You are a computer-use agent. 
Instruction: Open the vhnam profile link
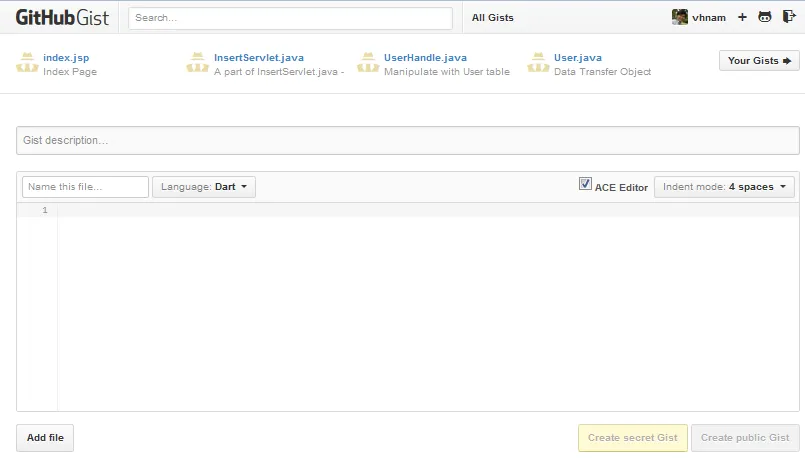click(708, 18)
